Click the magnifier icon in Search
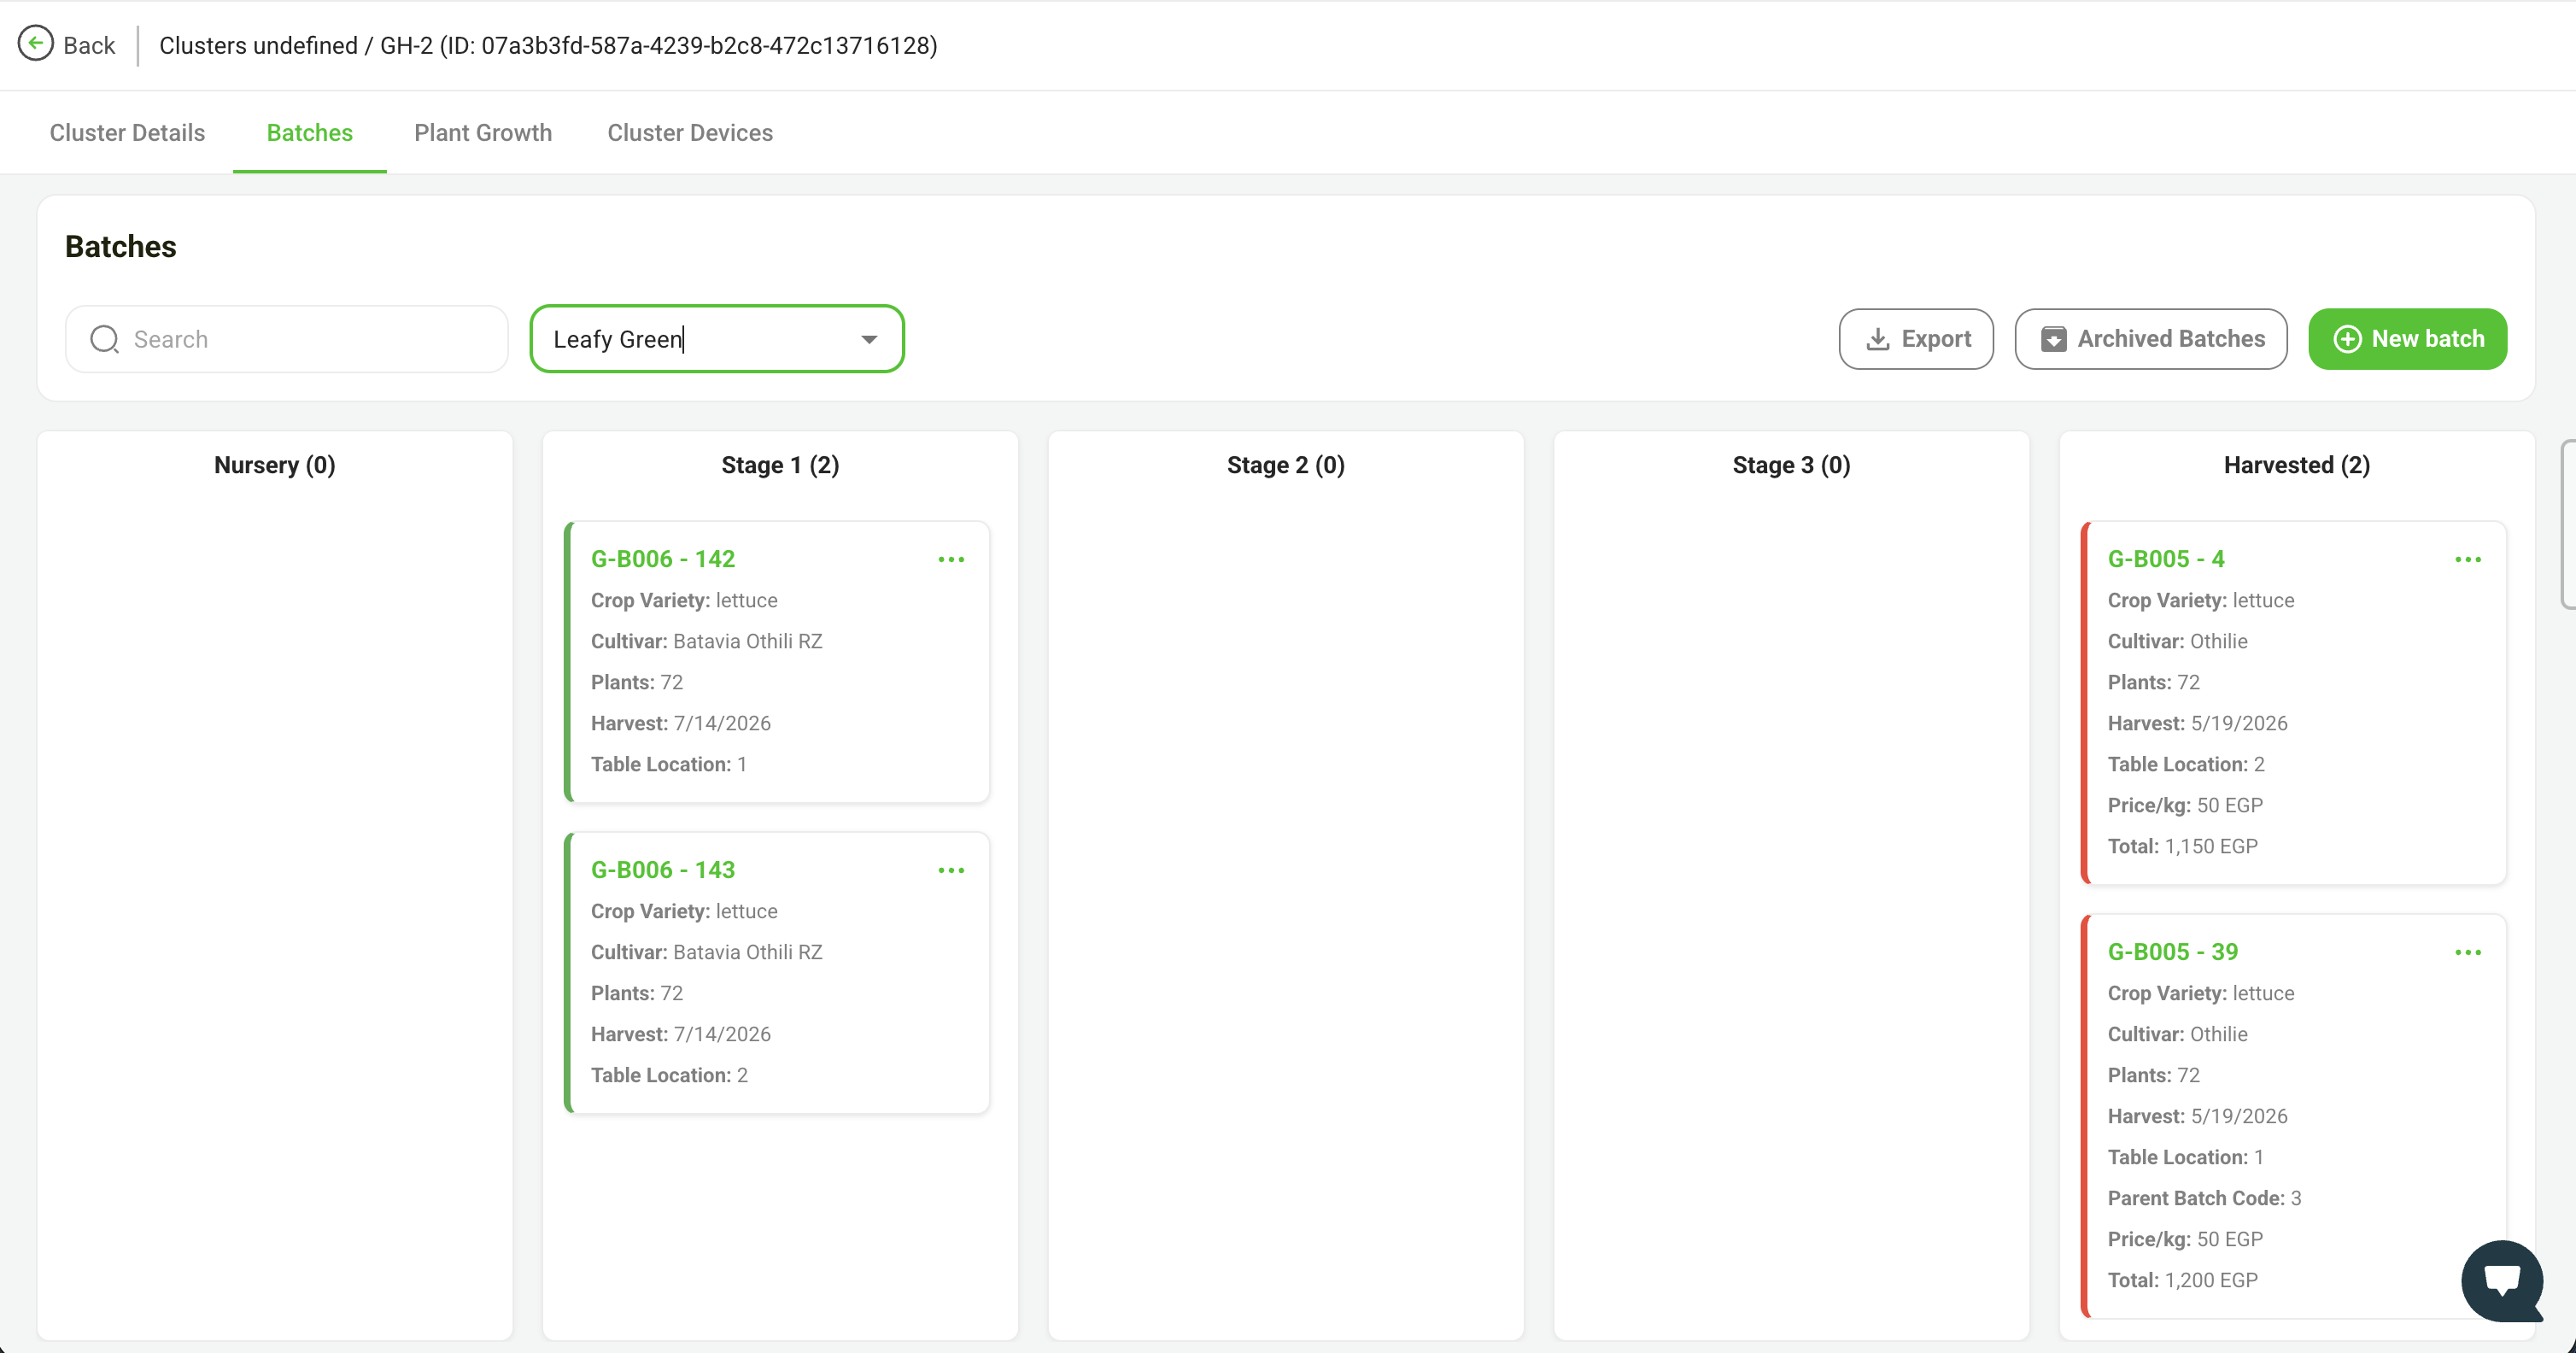This screenshot has height=1353, width=2576. point(105,339)
